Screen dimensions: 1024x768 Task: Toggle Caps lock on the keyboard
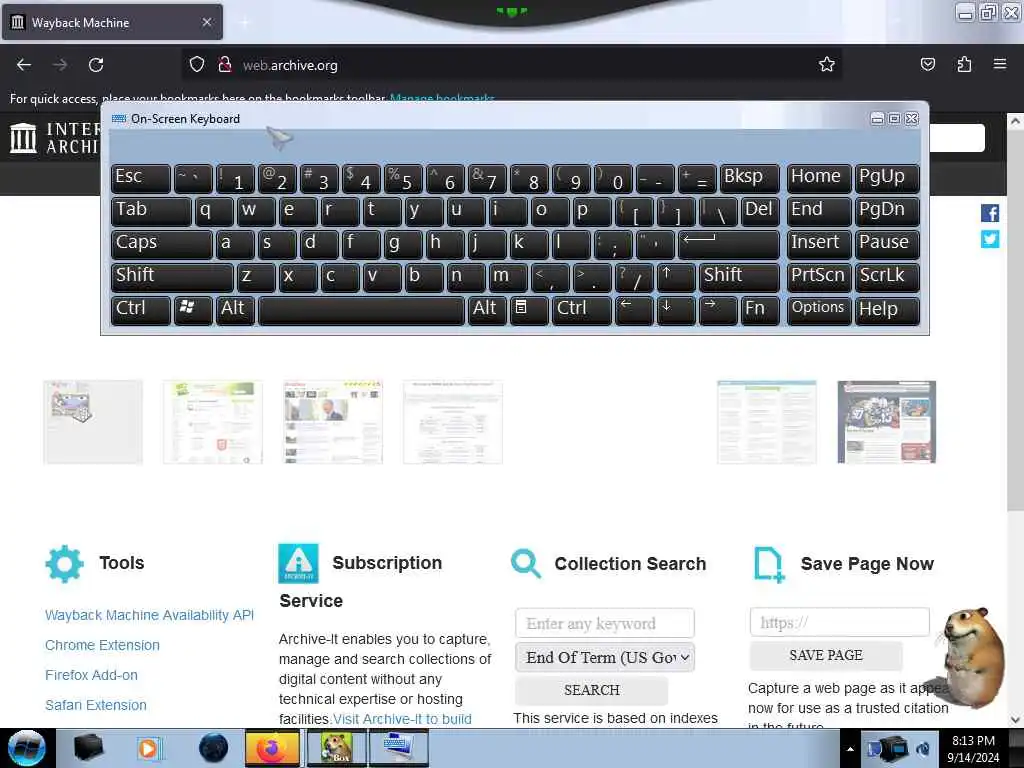[161, 244]
